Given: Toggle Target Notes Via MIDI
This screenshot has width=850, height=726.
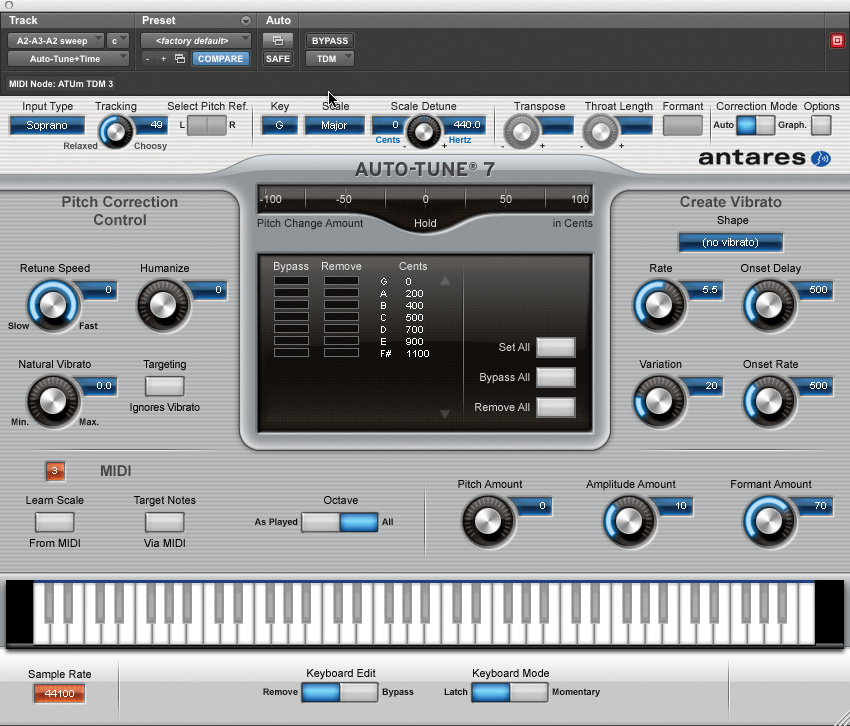Looking at the screenshot, I should [x=165, y=522].
